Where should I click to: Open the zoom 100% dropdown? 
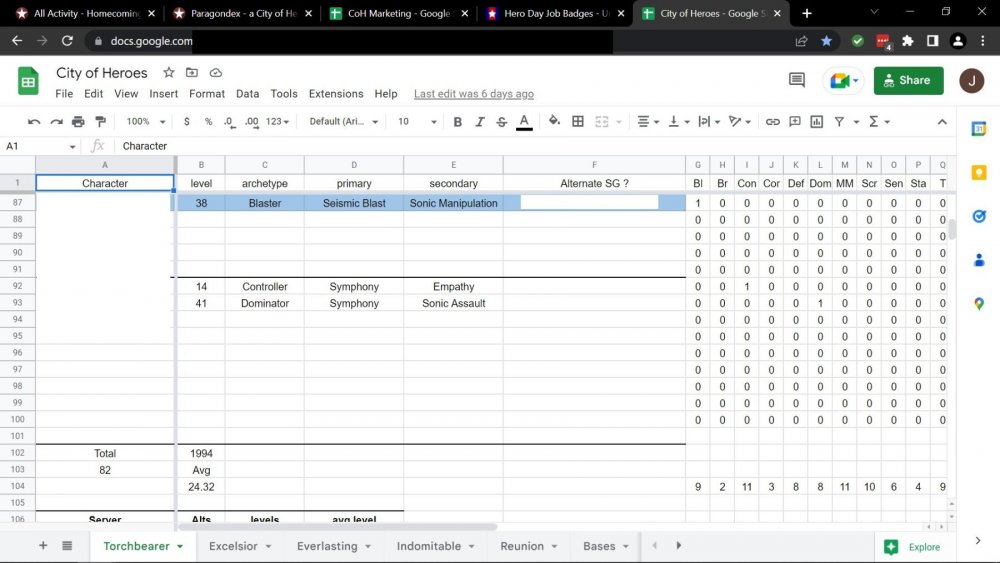[x=145, y=121]
